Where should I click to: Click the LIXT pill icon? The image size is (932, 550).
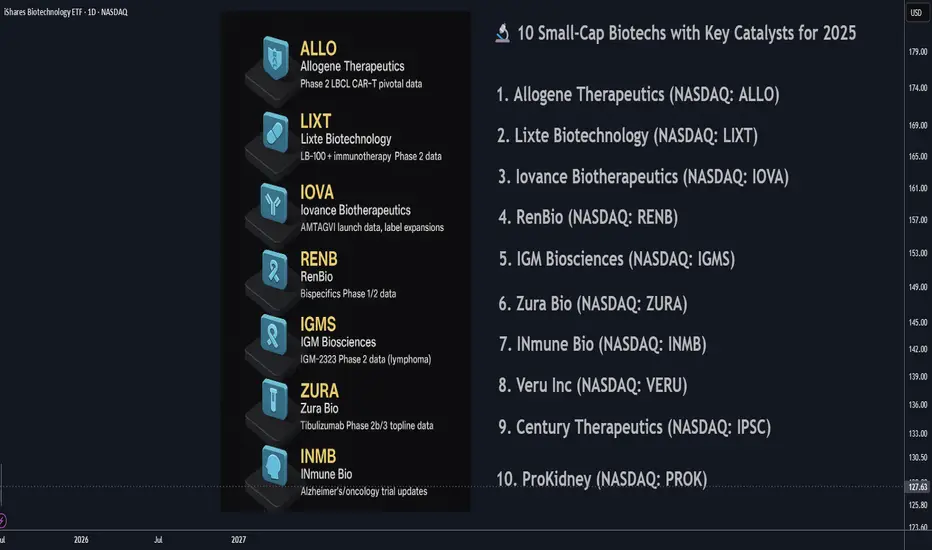[275, 132]
